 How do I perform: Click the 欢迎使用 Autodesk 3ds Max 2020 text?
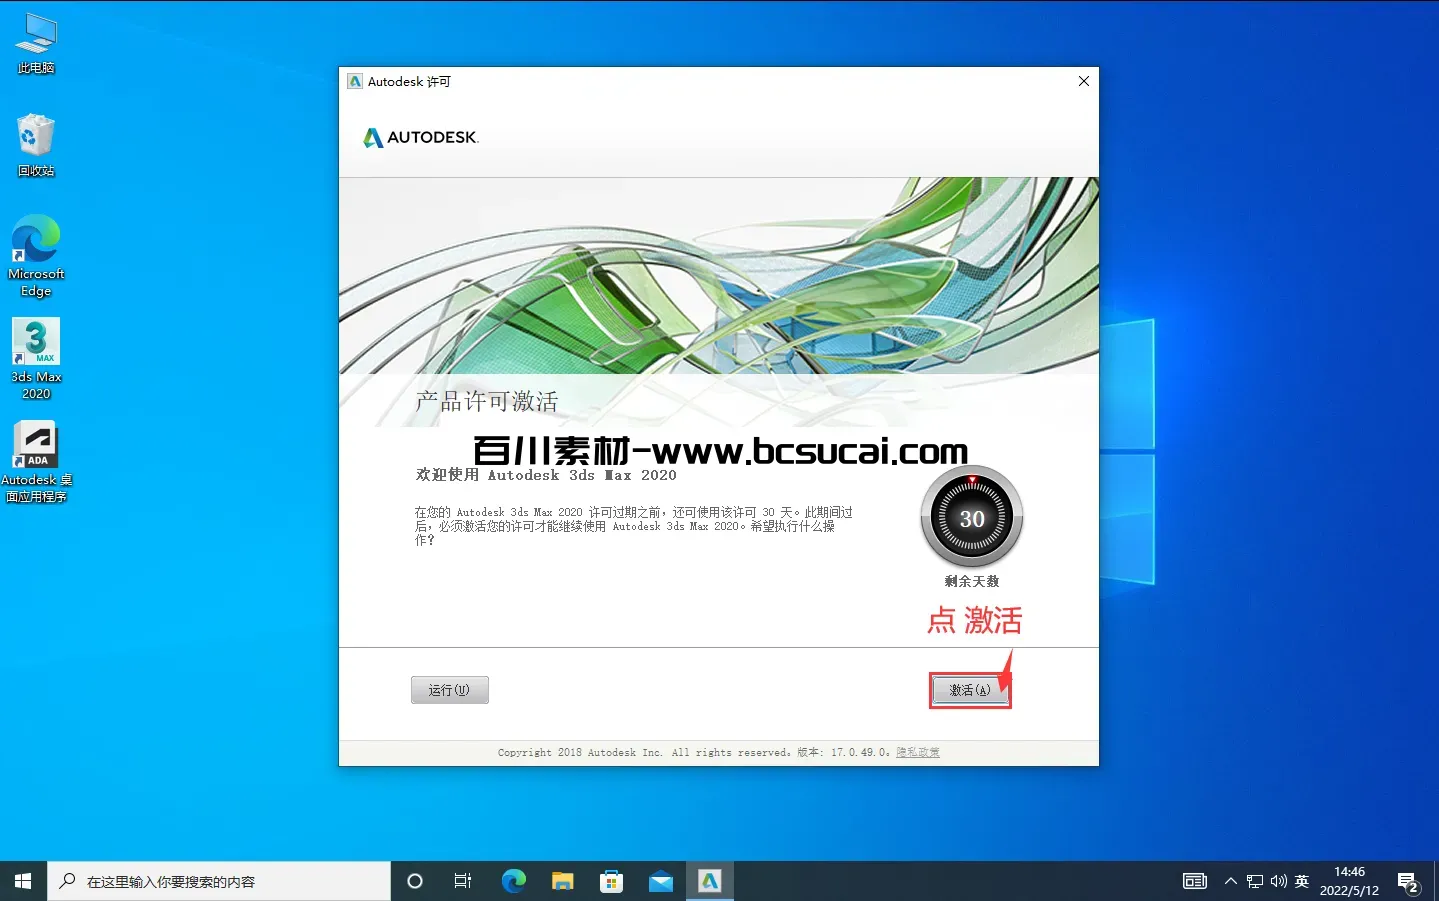pos(546,475)
